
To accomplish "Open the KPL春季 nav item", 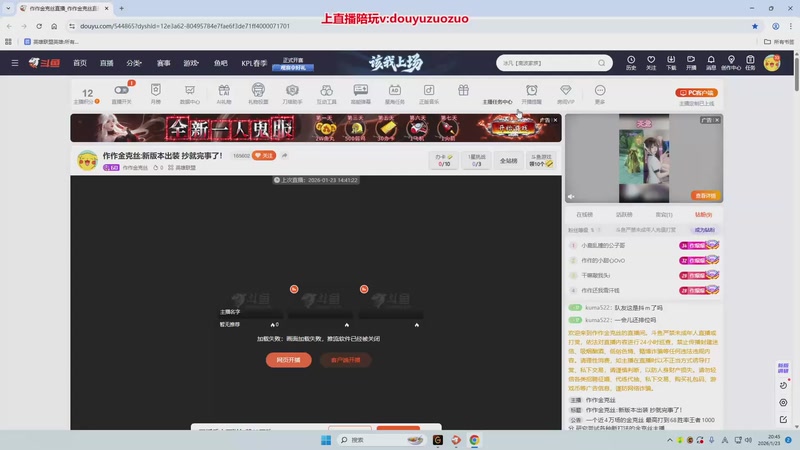I will [x=254, y=63].
